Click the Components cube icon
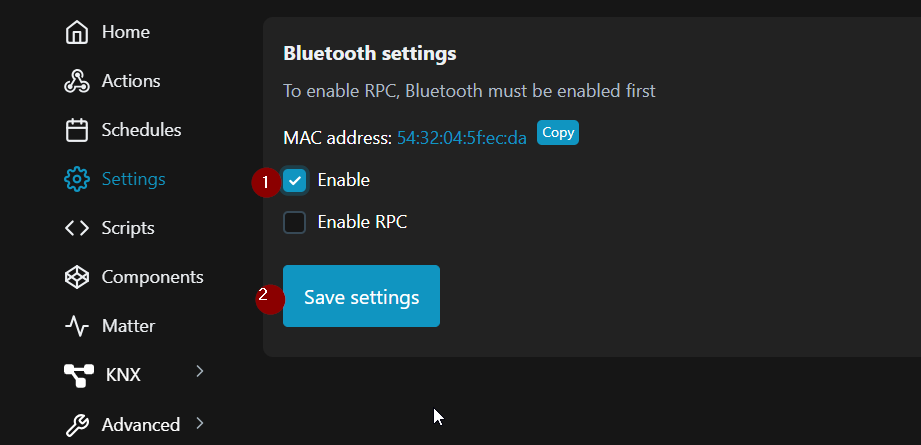921x445 pixels. pos(77,277)
